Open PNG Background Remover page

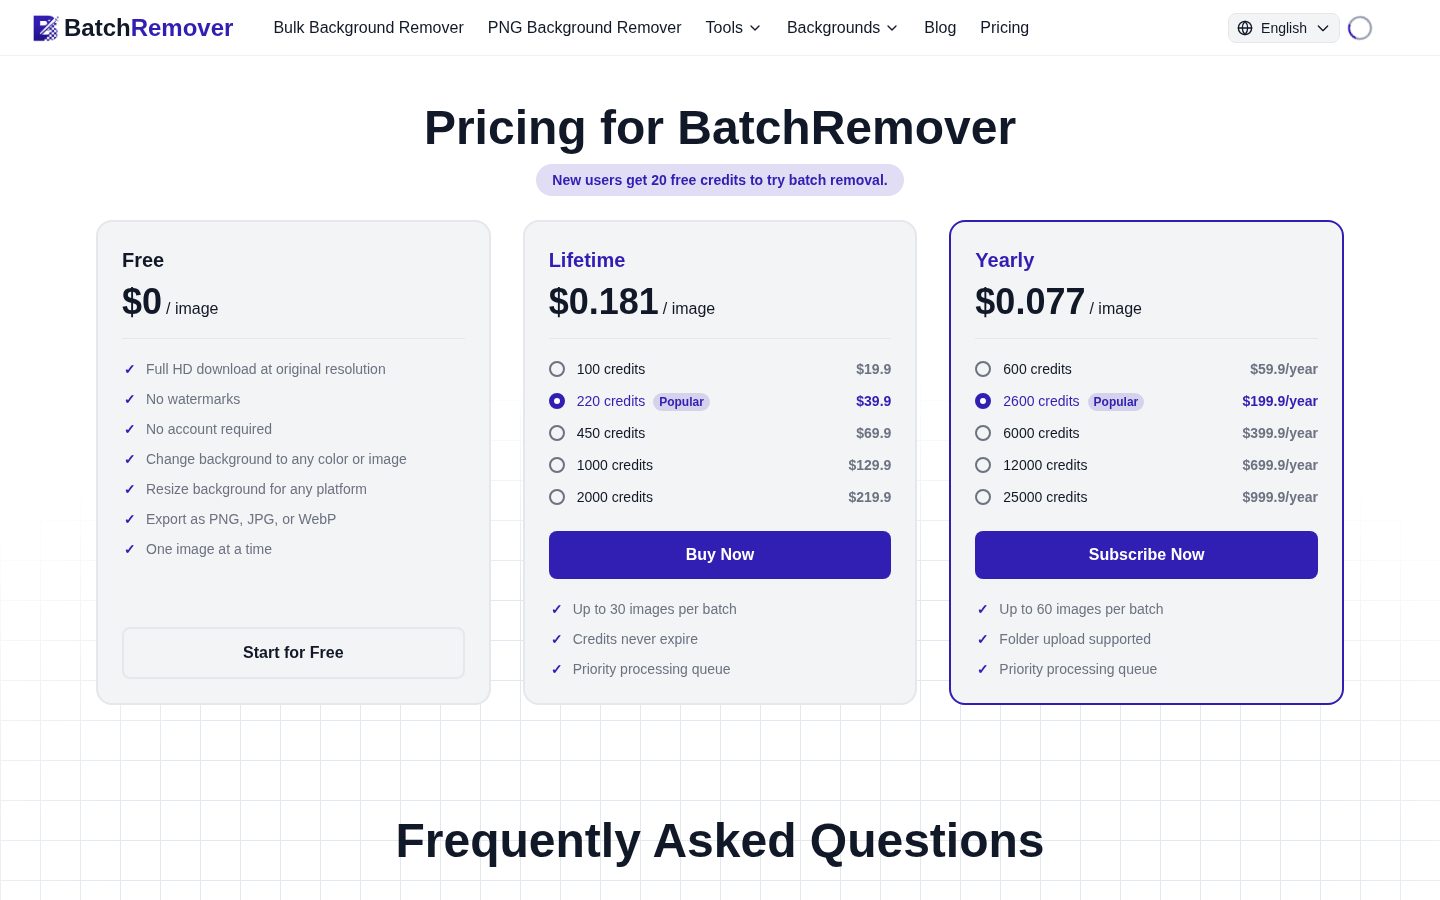tap(584, 28)
